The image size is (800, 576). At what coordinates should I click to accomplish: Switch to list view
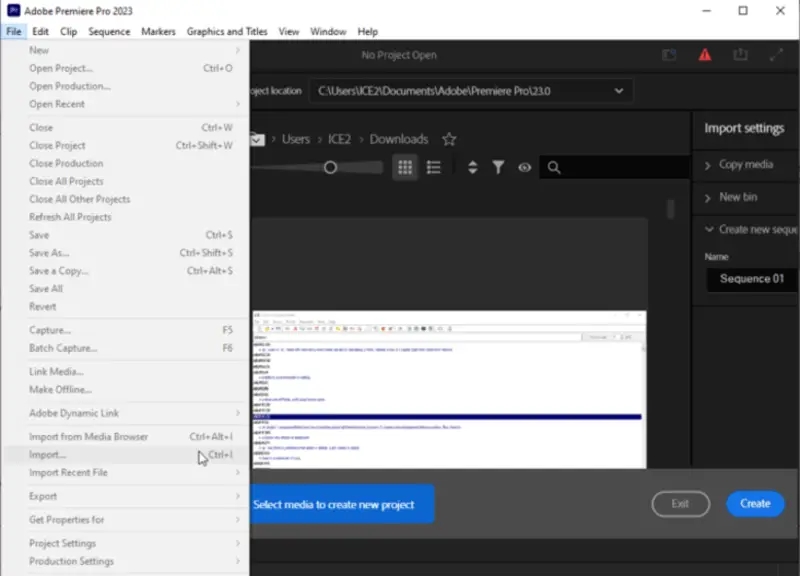pos(434,167)
